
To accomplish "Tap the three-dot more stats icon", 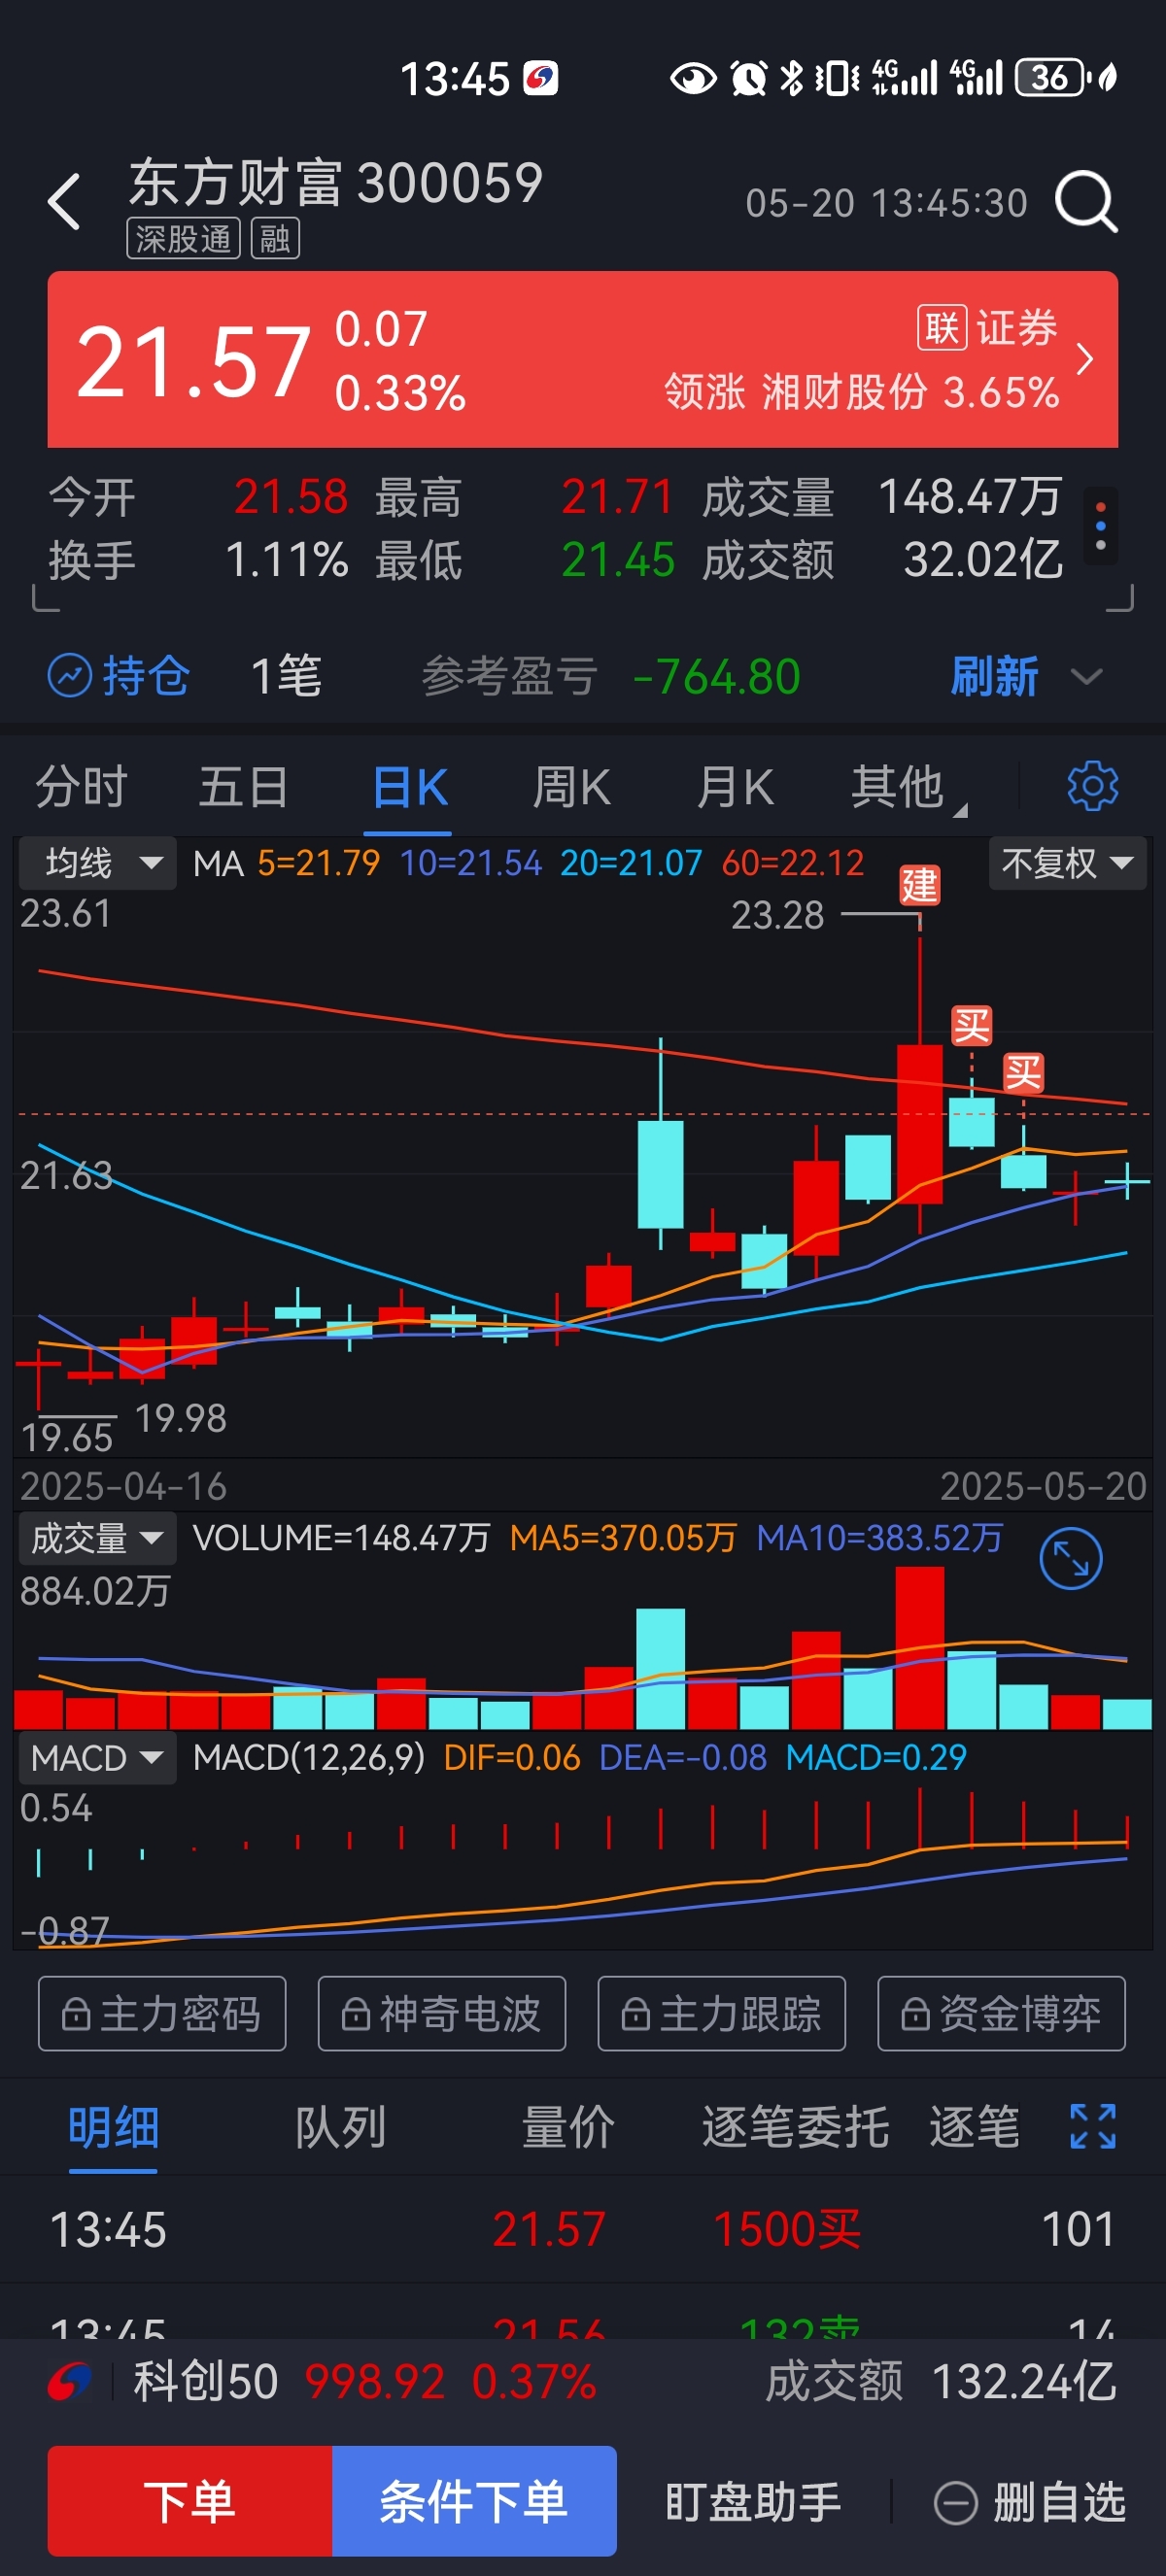I will tap(1100, 525).
